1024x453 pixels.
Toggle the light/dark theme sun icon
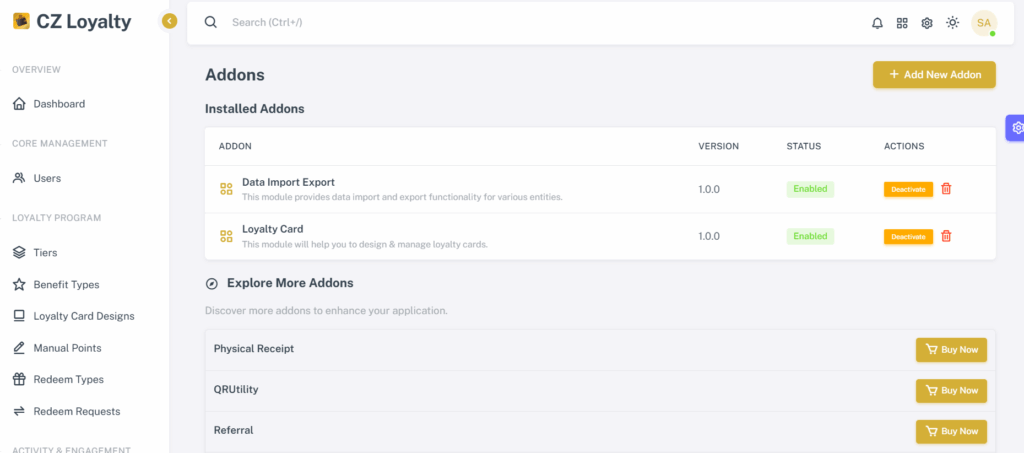click(x=952, y=23)
